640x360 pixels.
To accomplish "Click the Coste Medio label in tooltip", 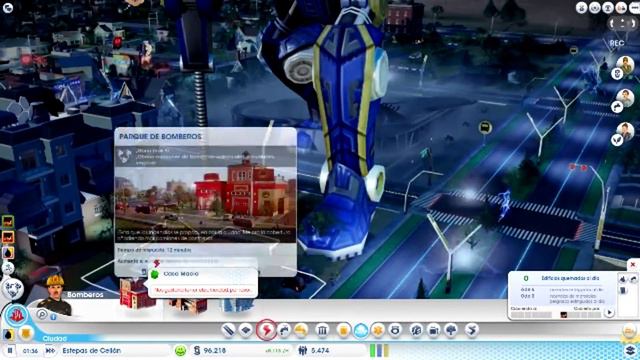I will (181, 274).
